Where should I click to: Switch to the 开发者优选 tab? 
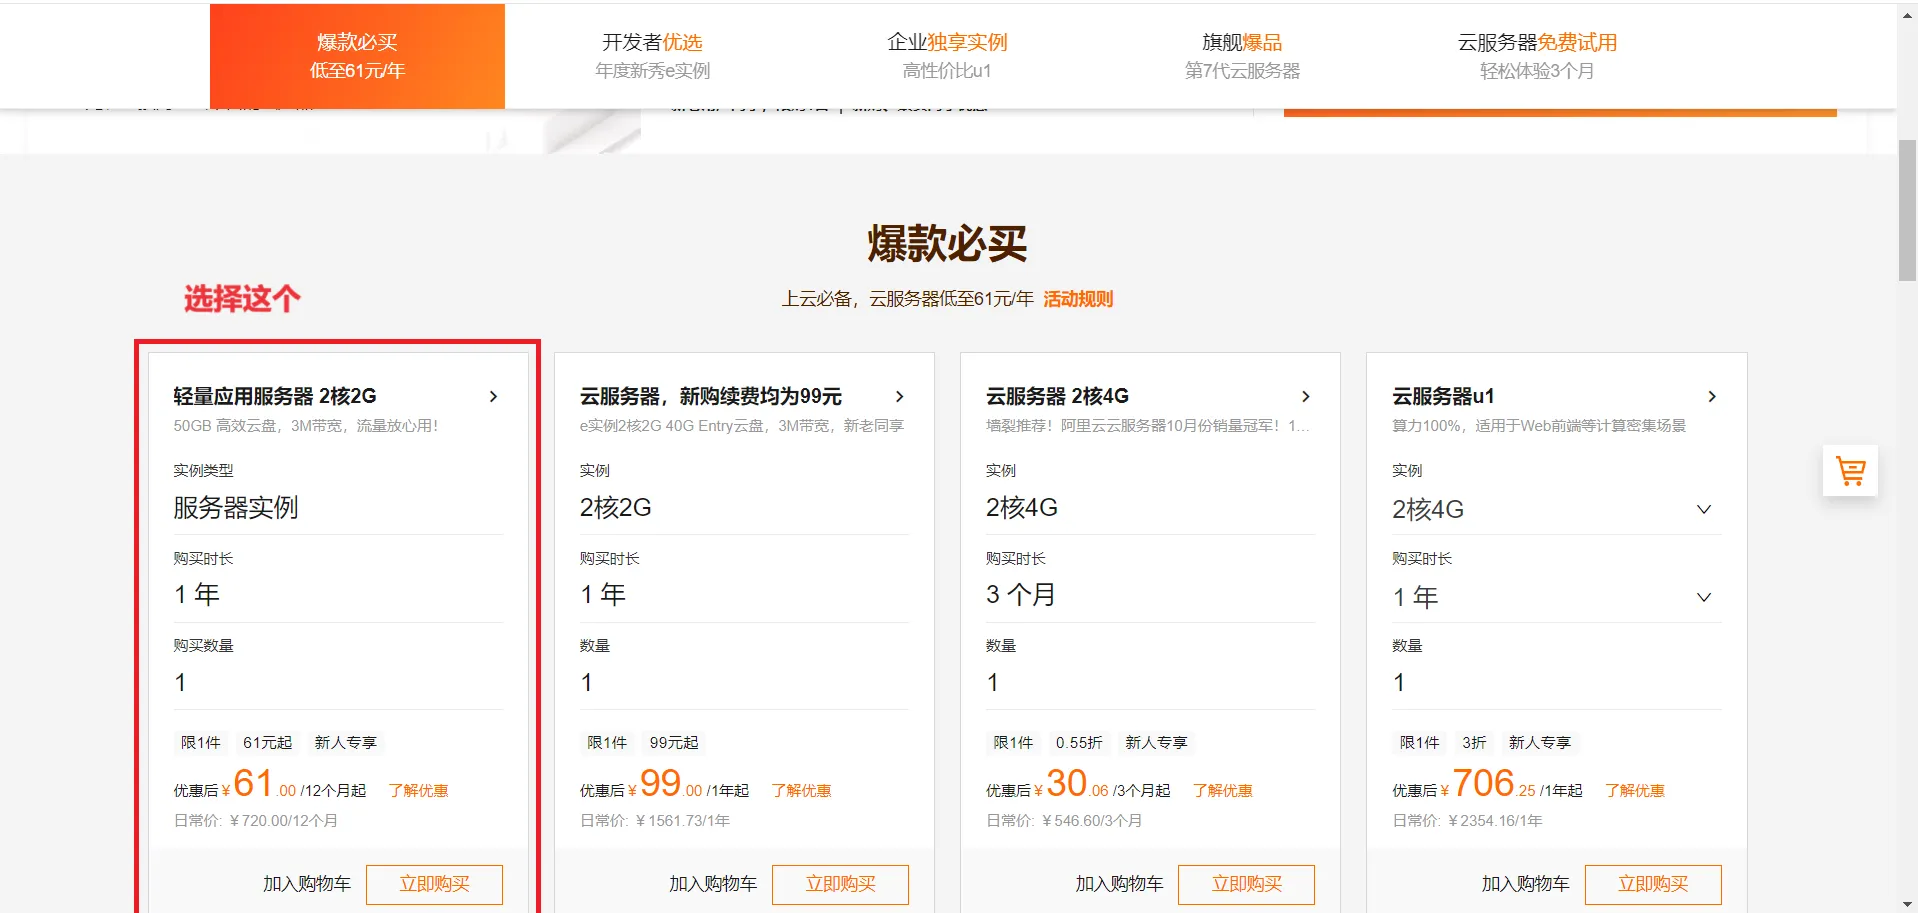652,56
